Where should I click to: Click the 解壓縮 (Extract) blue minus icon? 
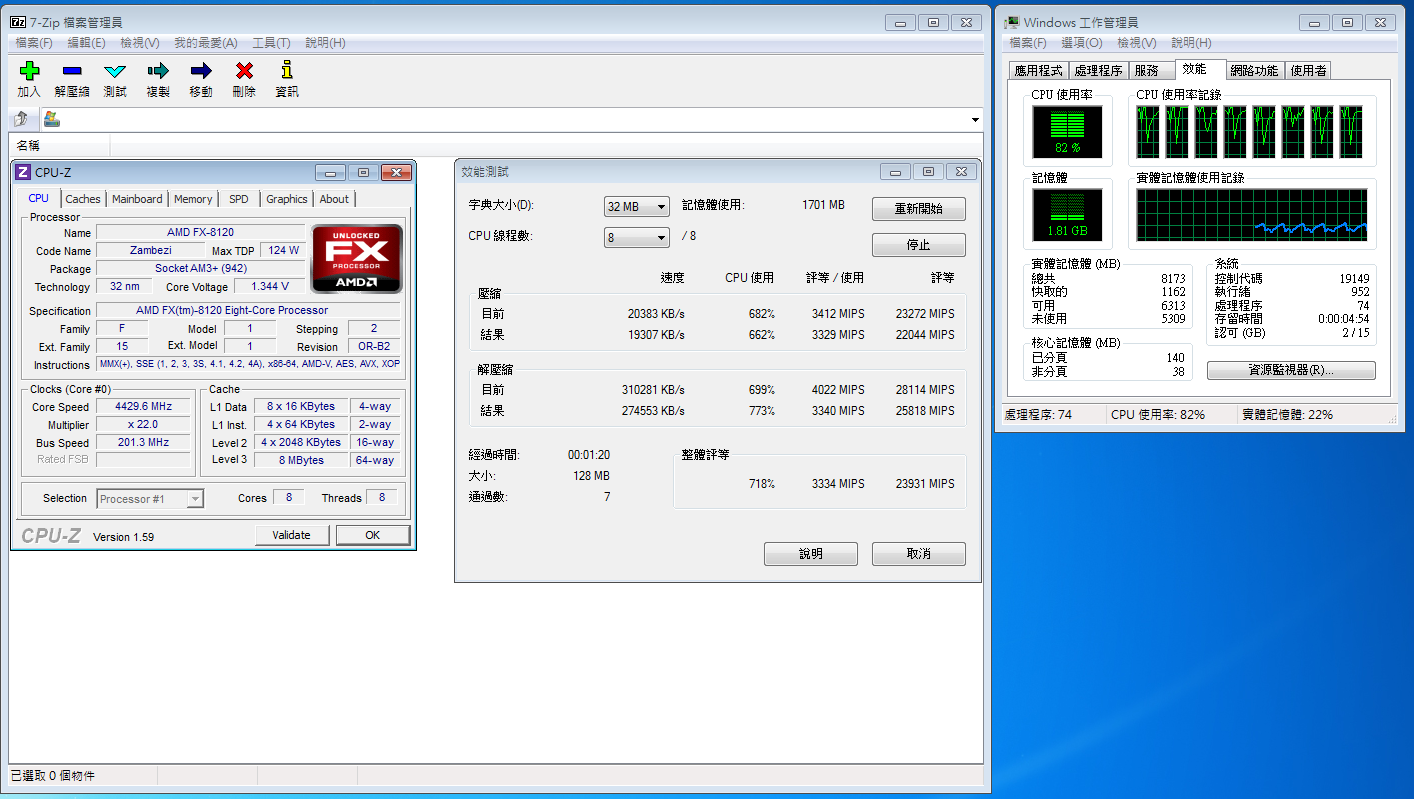[x=72, y=71]
